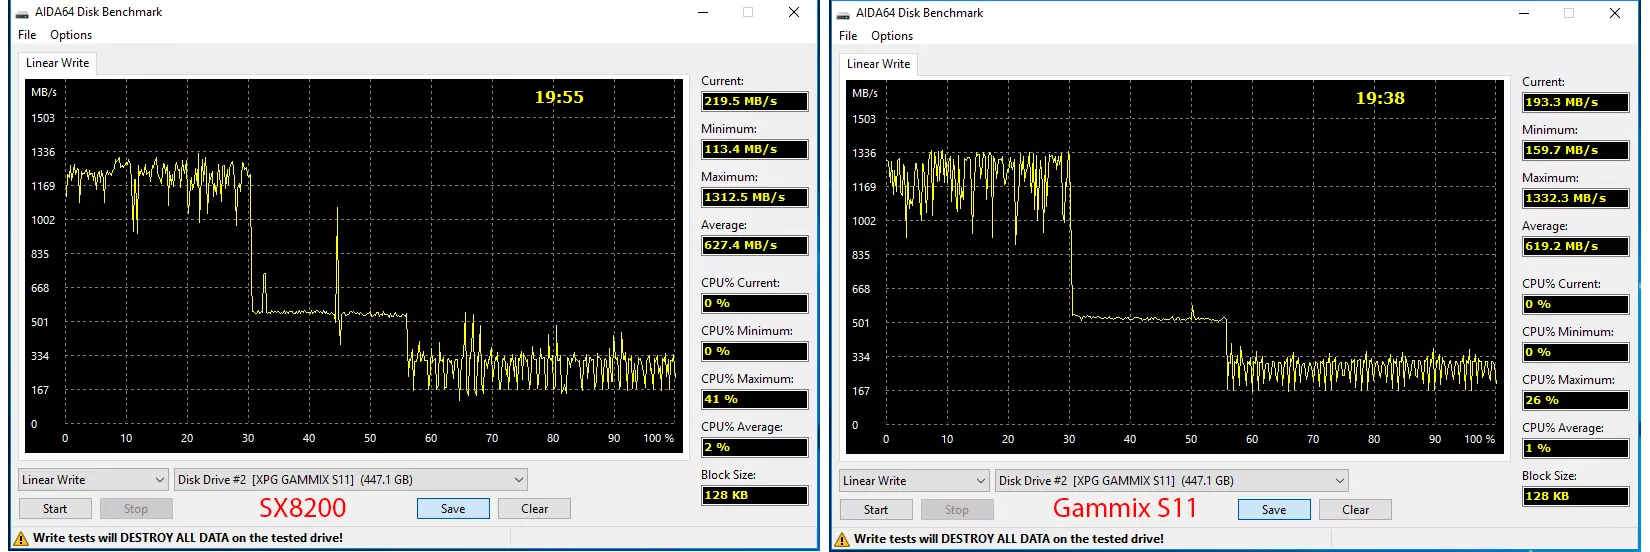The image size is (1650, 552).
Task: Expand Disk Drive #2 dropdown in right window
Action: [x=1172, y=481]
